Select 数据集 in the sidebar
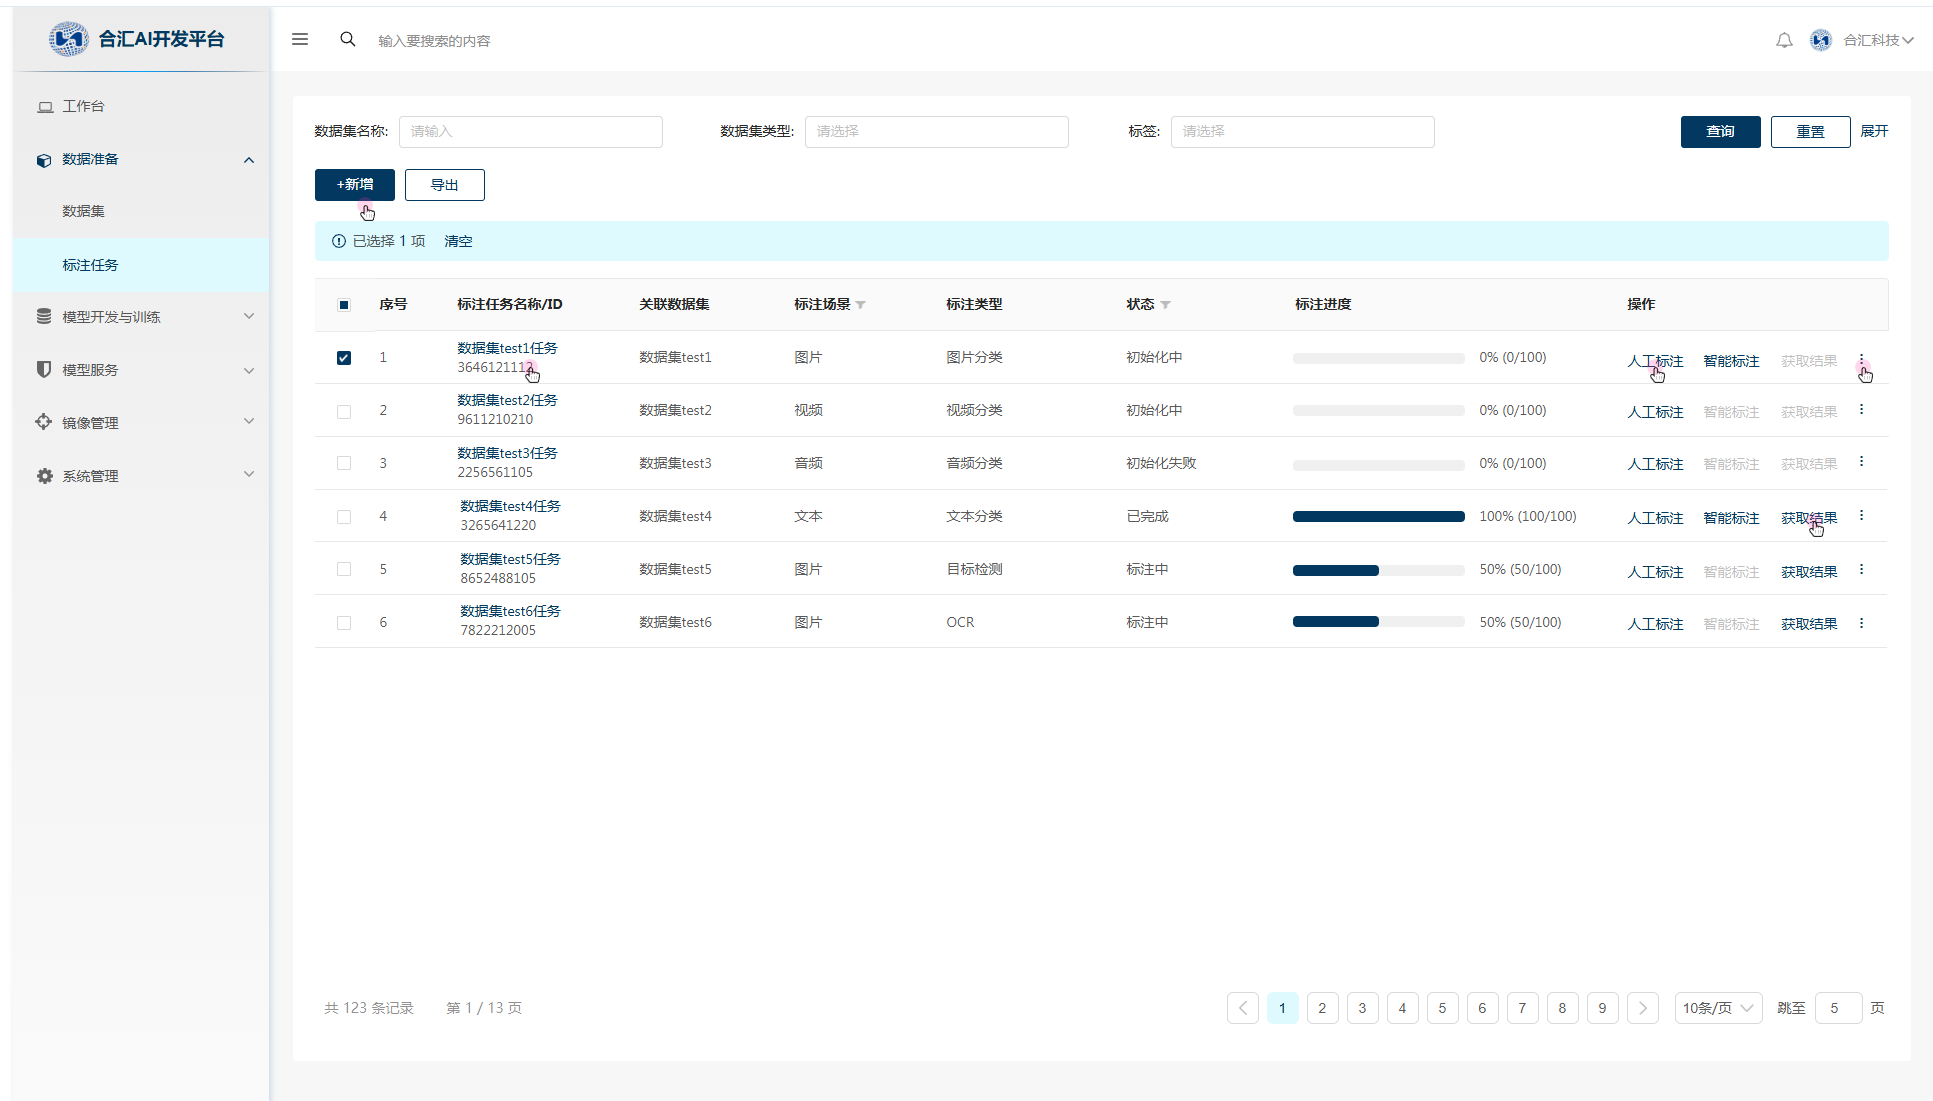The width and height of the screenshot is (1933, 1101). [84, 212]
